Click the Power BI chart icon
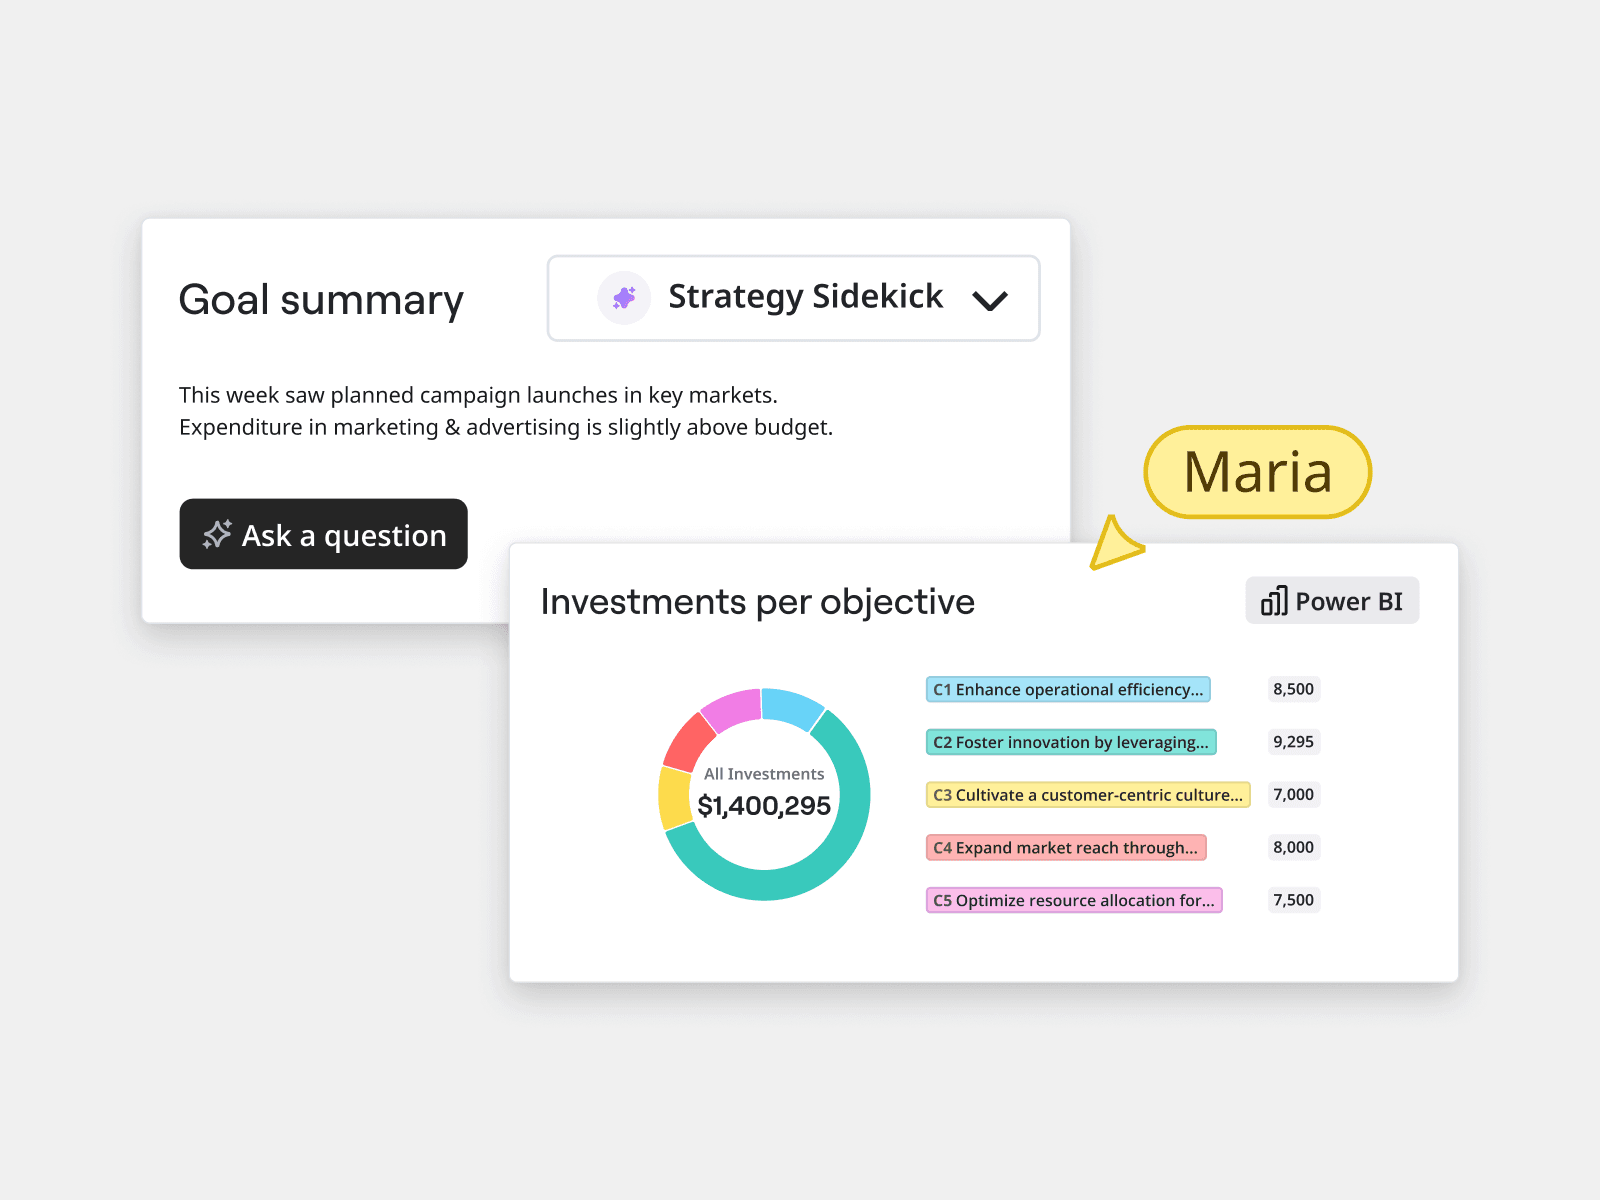The image size is (1600, 1200). pyautogui.click(x=1273, y=601)
